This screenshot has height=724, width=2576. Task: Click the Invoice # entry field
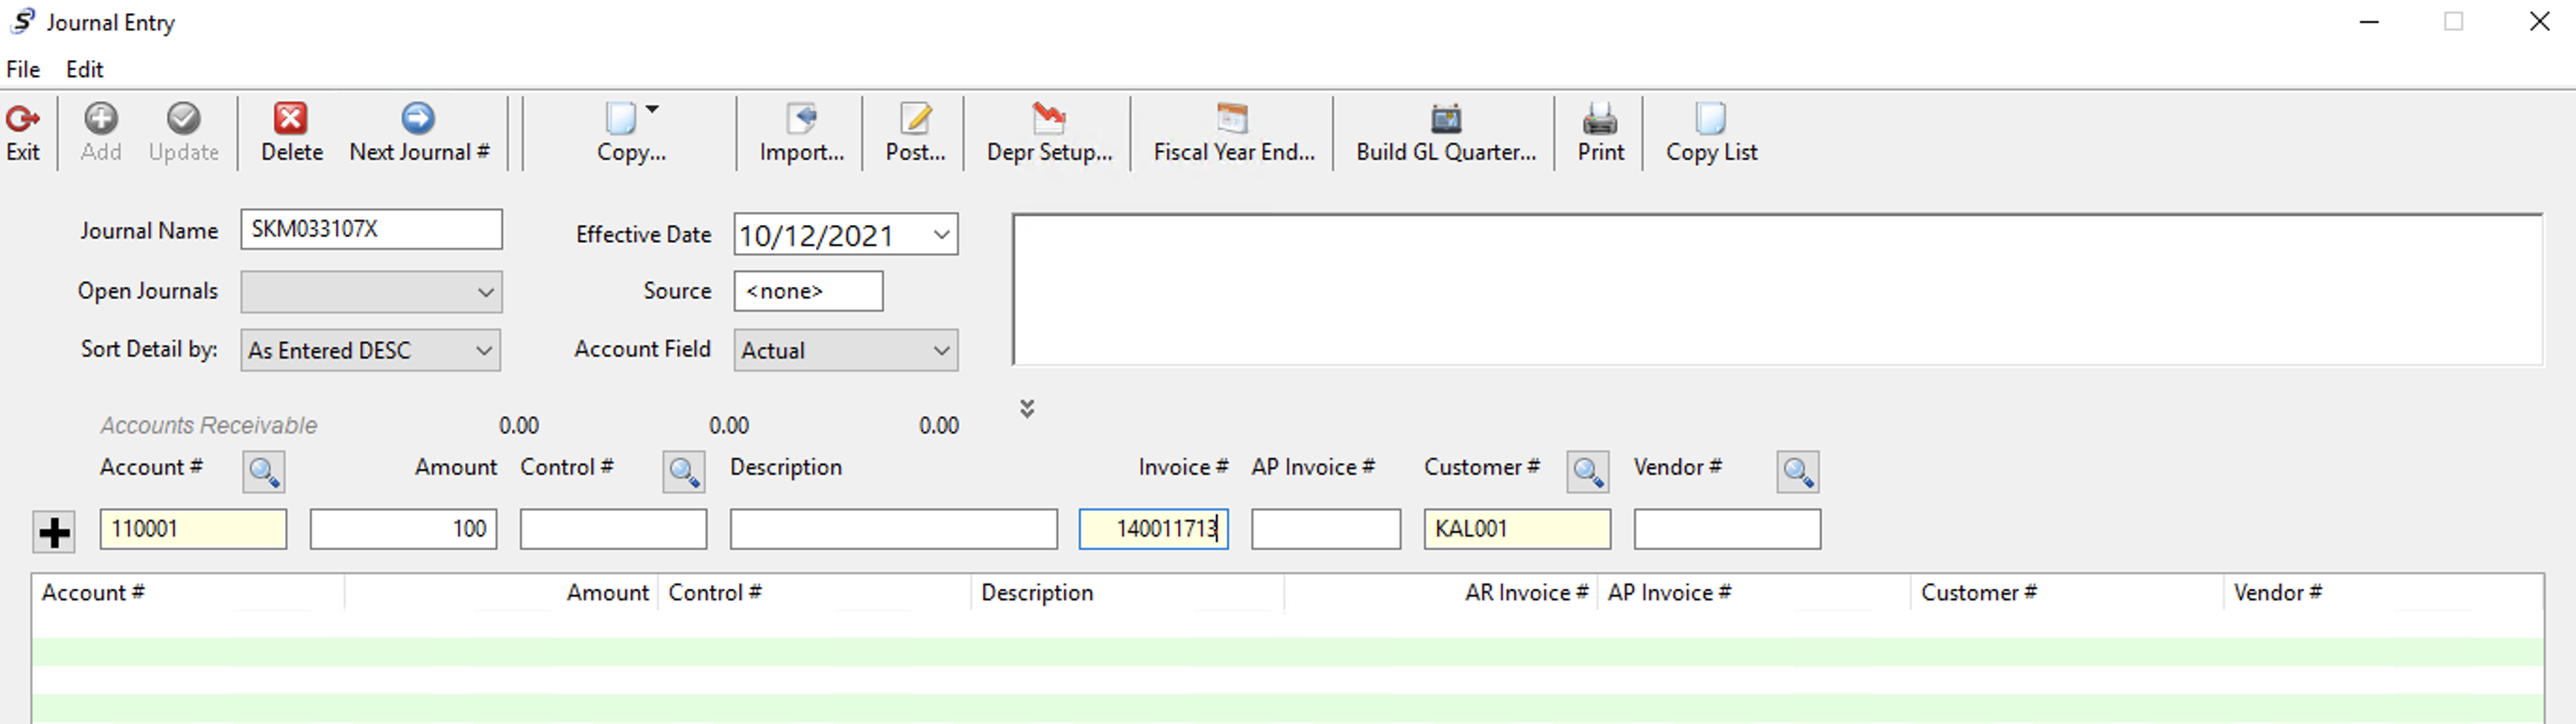click(x=1153, y=529)
